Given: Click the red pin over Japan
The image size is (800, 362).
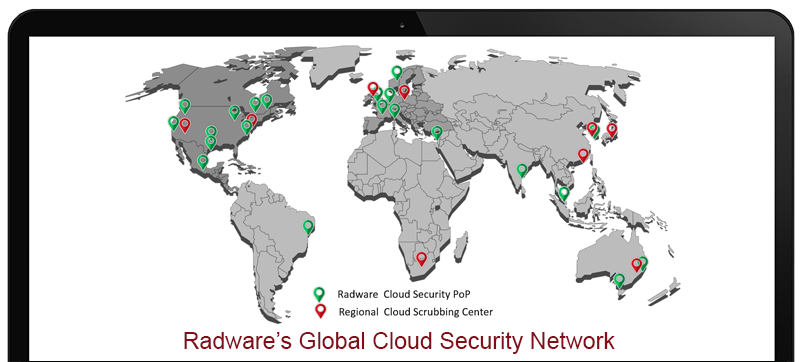Looking at the screenshot, I should point(612,131).
